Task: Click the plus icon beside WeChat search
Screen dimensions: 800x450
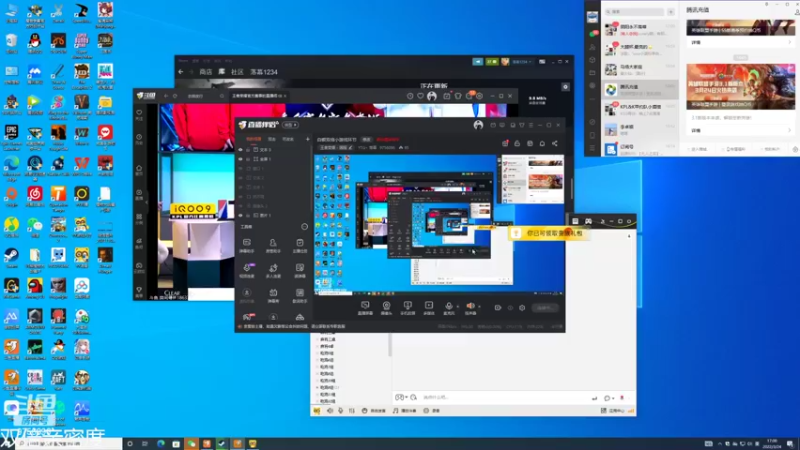Action: pyautogui.click(x=671, y=12)
